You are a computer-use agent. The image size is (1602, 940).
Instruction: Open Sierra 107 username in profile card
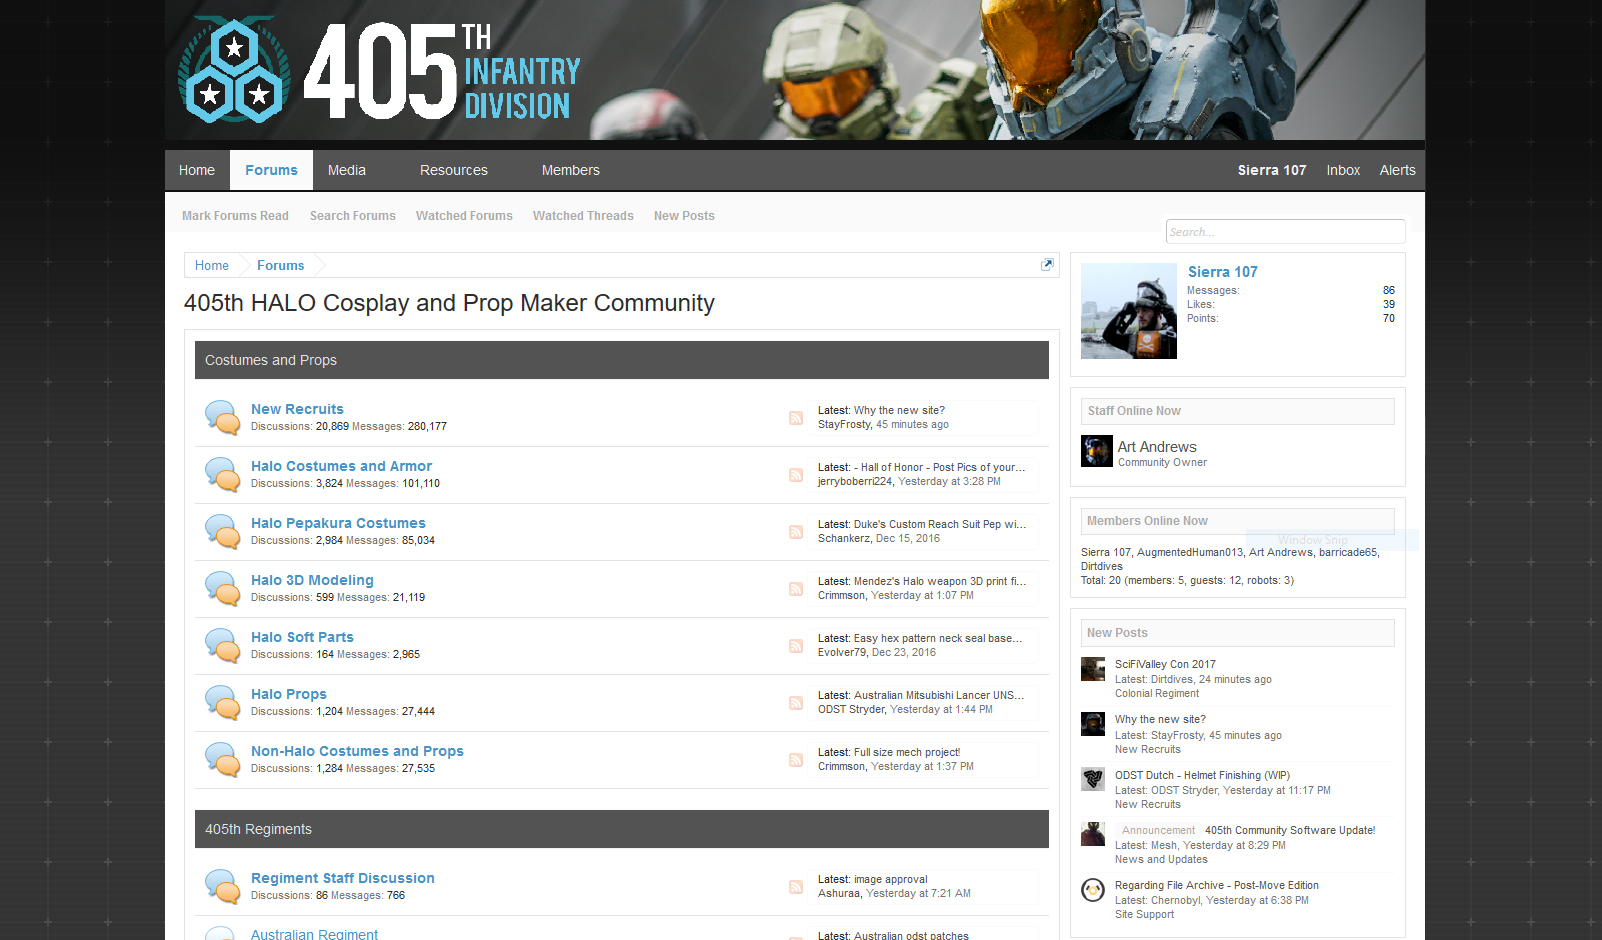[1223, 272]
